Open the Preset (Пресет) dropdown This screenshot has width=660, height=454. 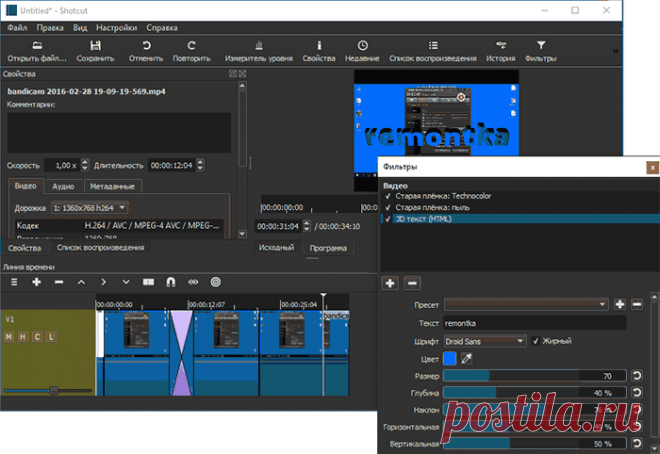526,304
